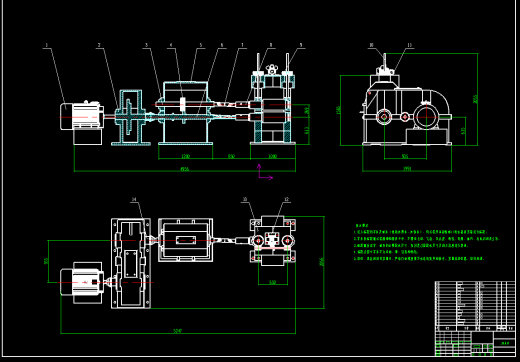Select the green technical requirements notes block

click(x=426, y=242)
